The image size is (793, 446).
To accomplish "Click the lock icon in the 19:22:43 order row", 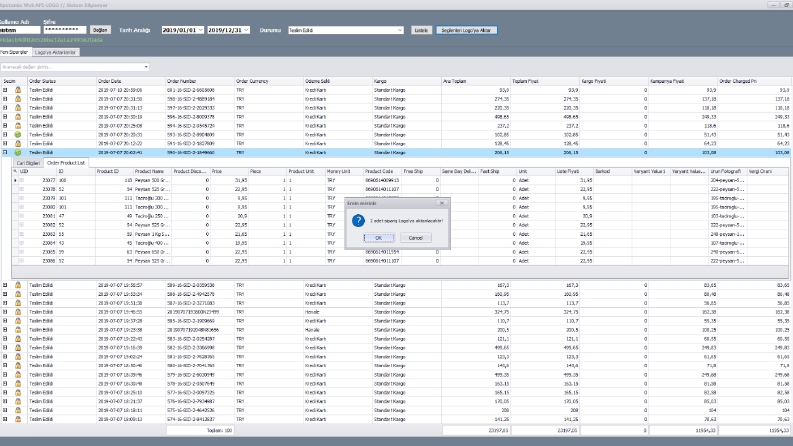I will tap(18, 339).
